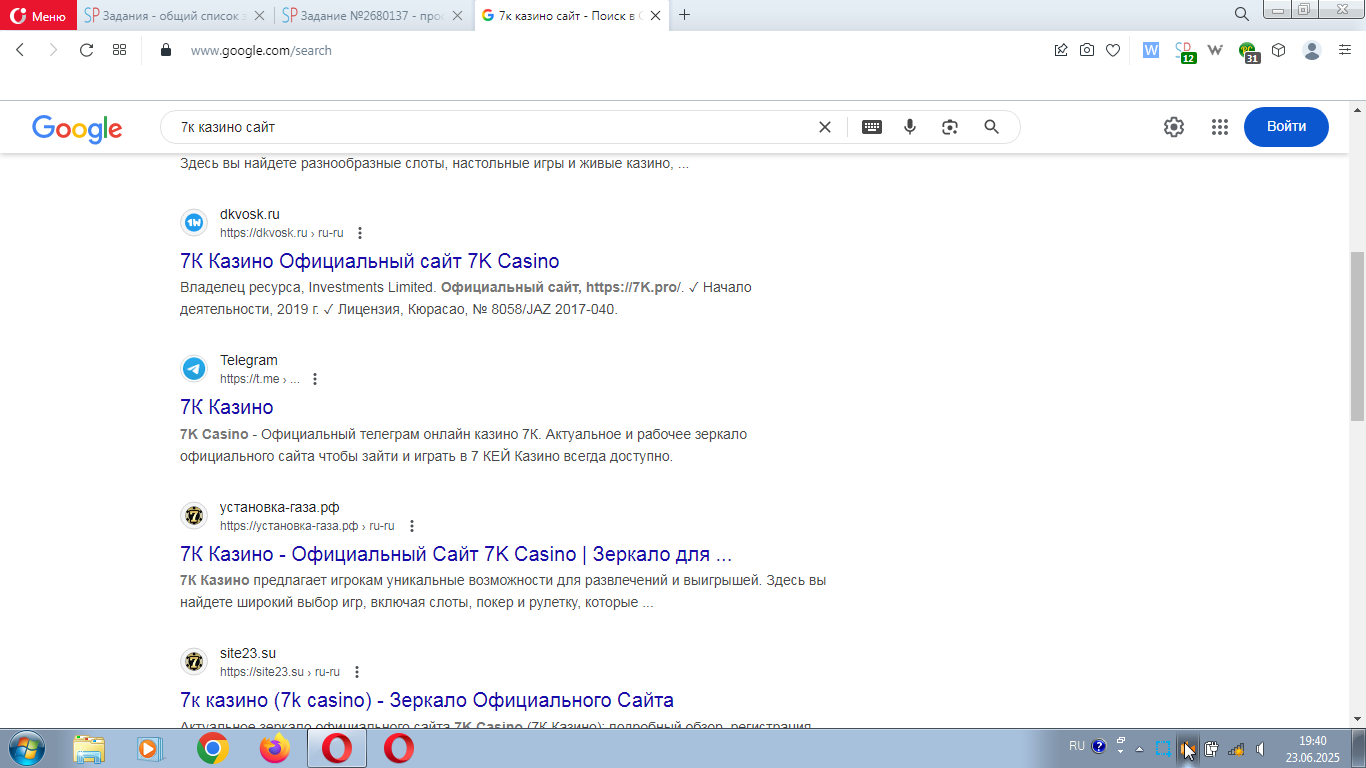Submit search with magnifier button
1366x768 pixels.
pos(991,127)
